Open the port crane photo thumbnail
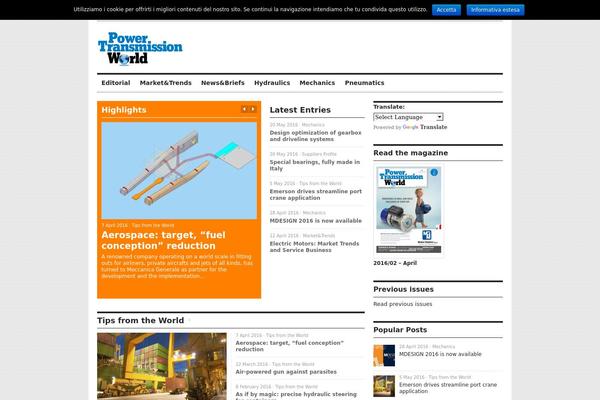The width and height of the screenshot is (600, 400). pos(162,366)
